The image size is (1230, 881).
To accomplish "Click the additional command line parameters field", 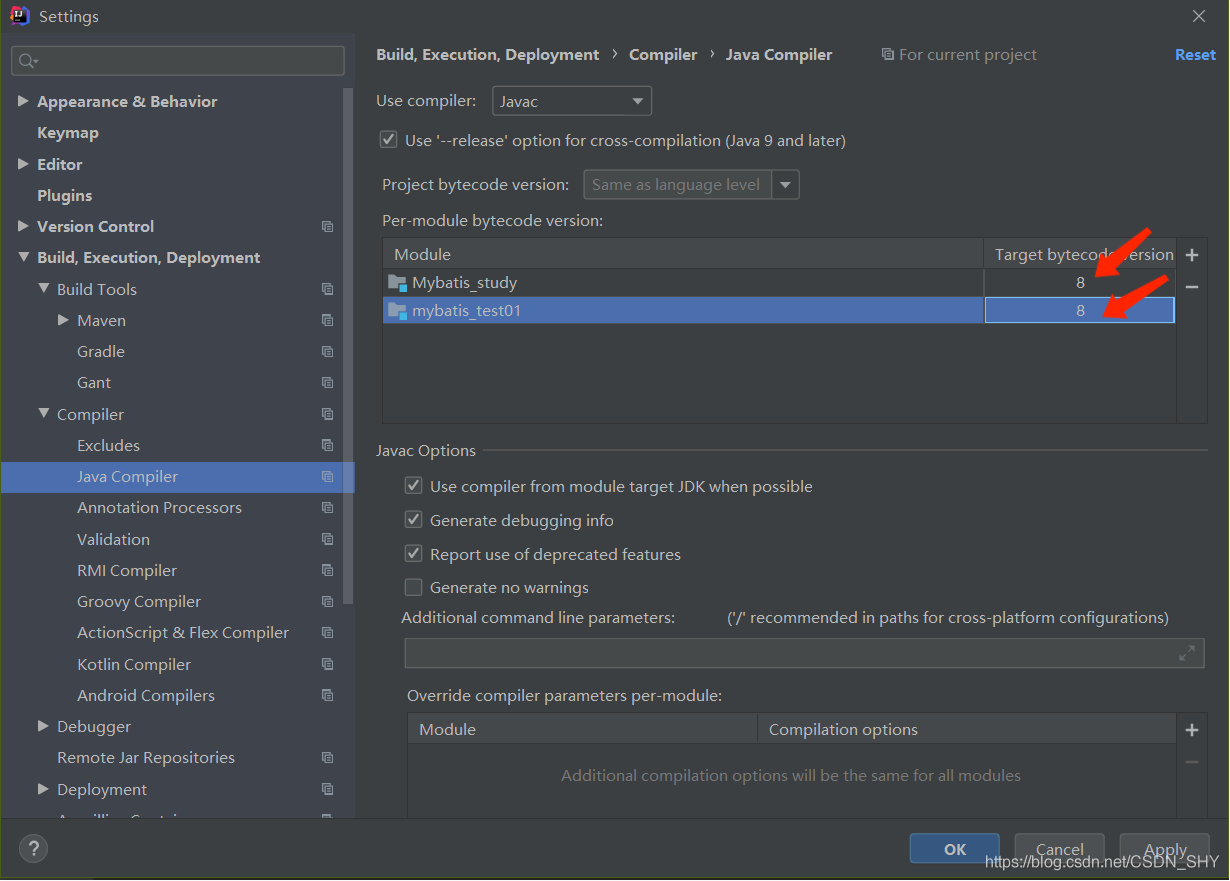I will coord(790,653).
